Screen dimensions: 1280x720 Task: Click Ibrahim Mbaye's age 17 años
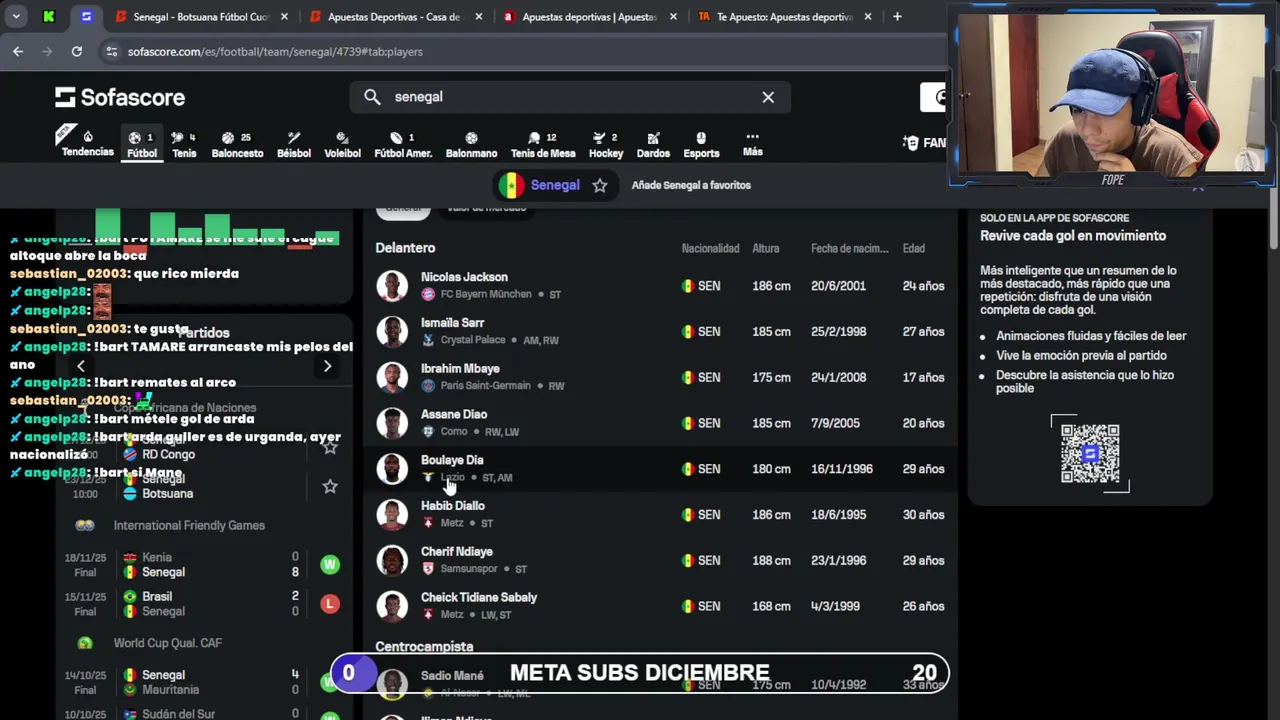[923, 377]
